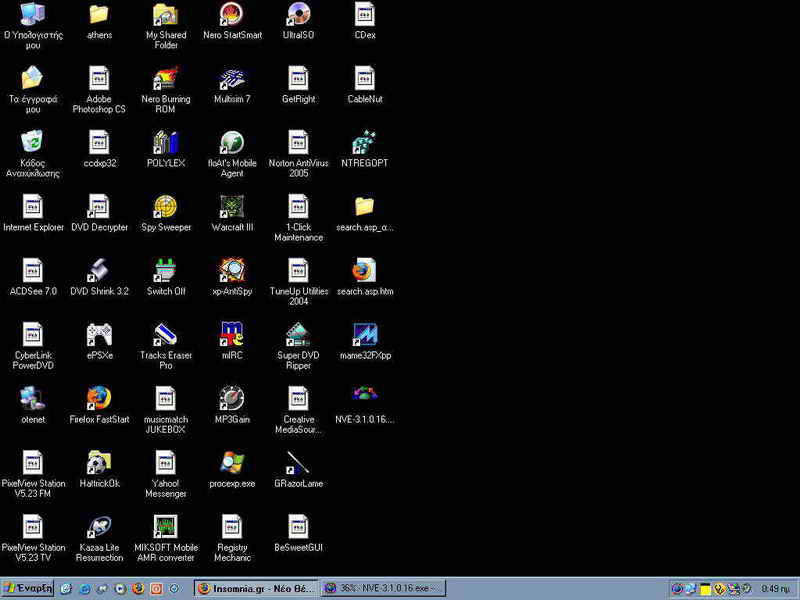800x600 pixels.
Task: Switch to the Insomnia.gr taskbar window
Action: (x=256, y=589)
